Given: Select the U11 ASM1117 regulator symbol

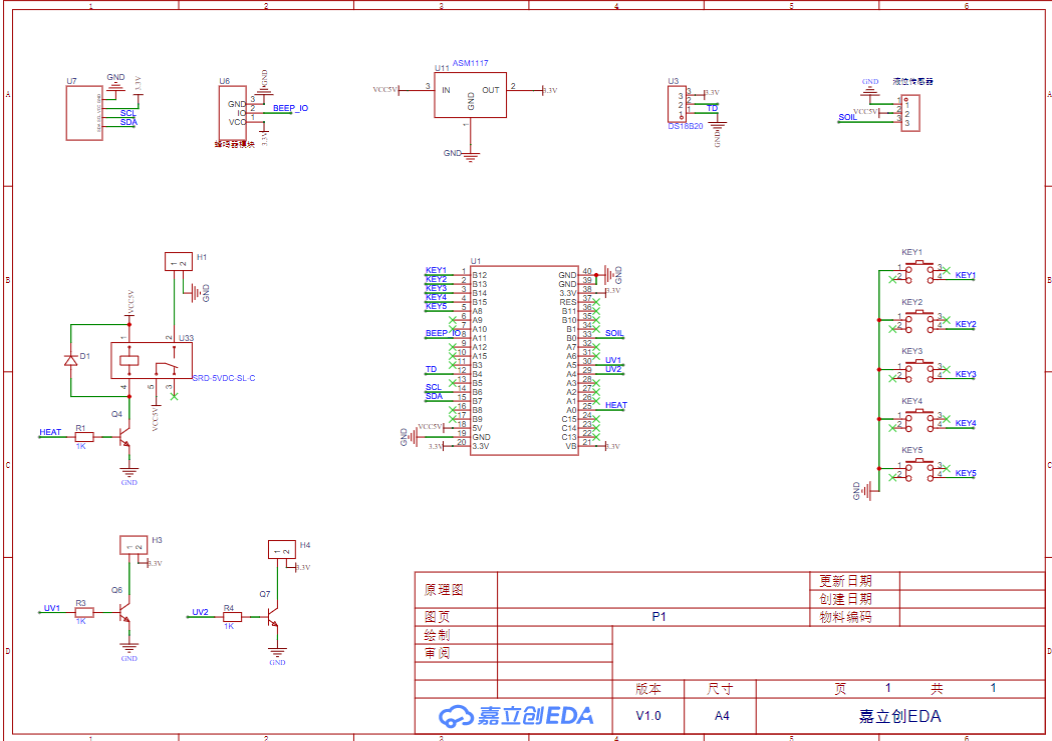Looking at the screenshot, I should click(470, 95).
